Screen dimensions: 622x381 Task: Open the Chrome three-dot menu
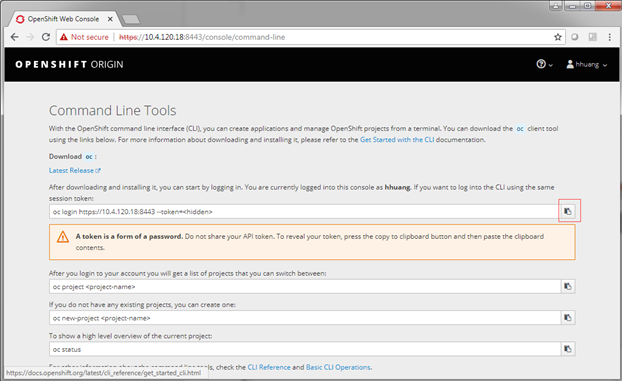point(609,37)
